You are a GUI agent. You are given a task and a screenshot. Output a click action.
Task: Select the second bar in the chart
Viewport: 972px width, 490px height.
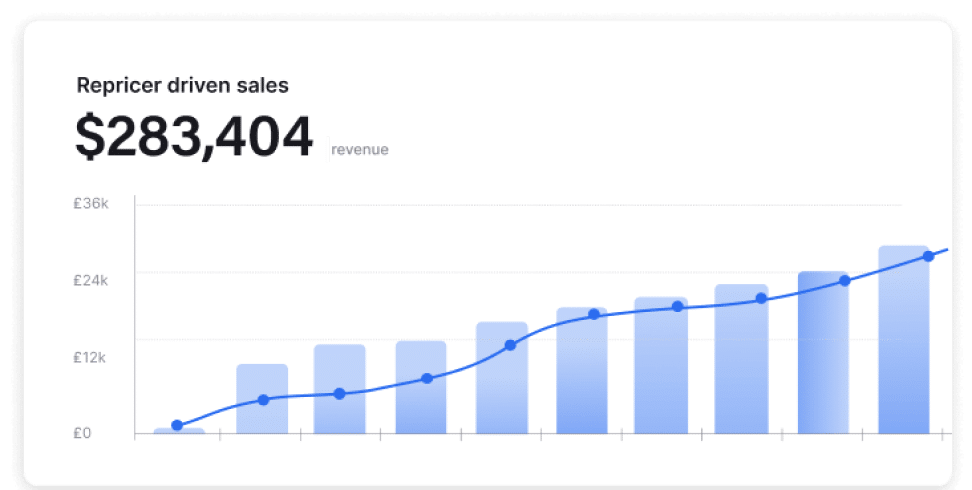pyautogui.click(x=262, y=399)
